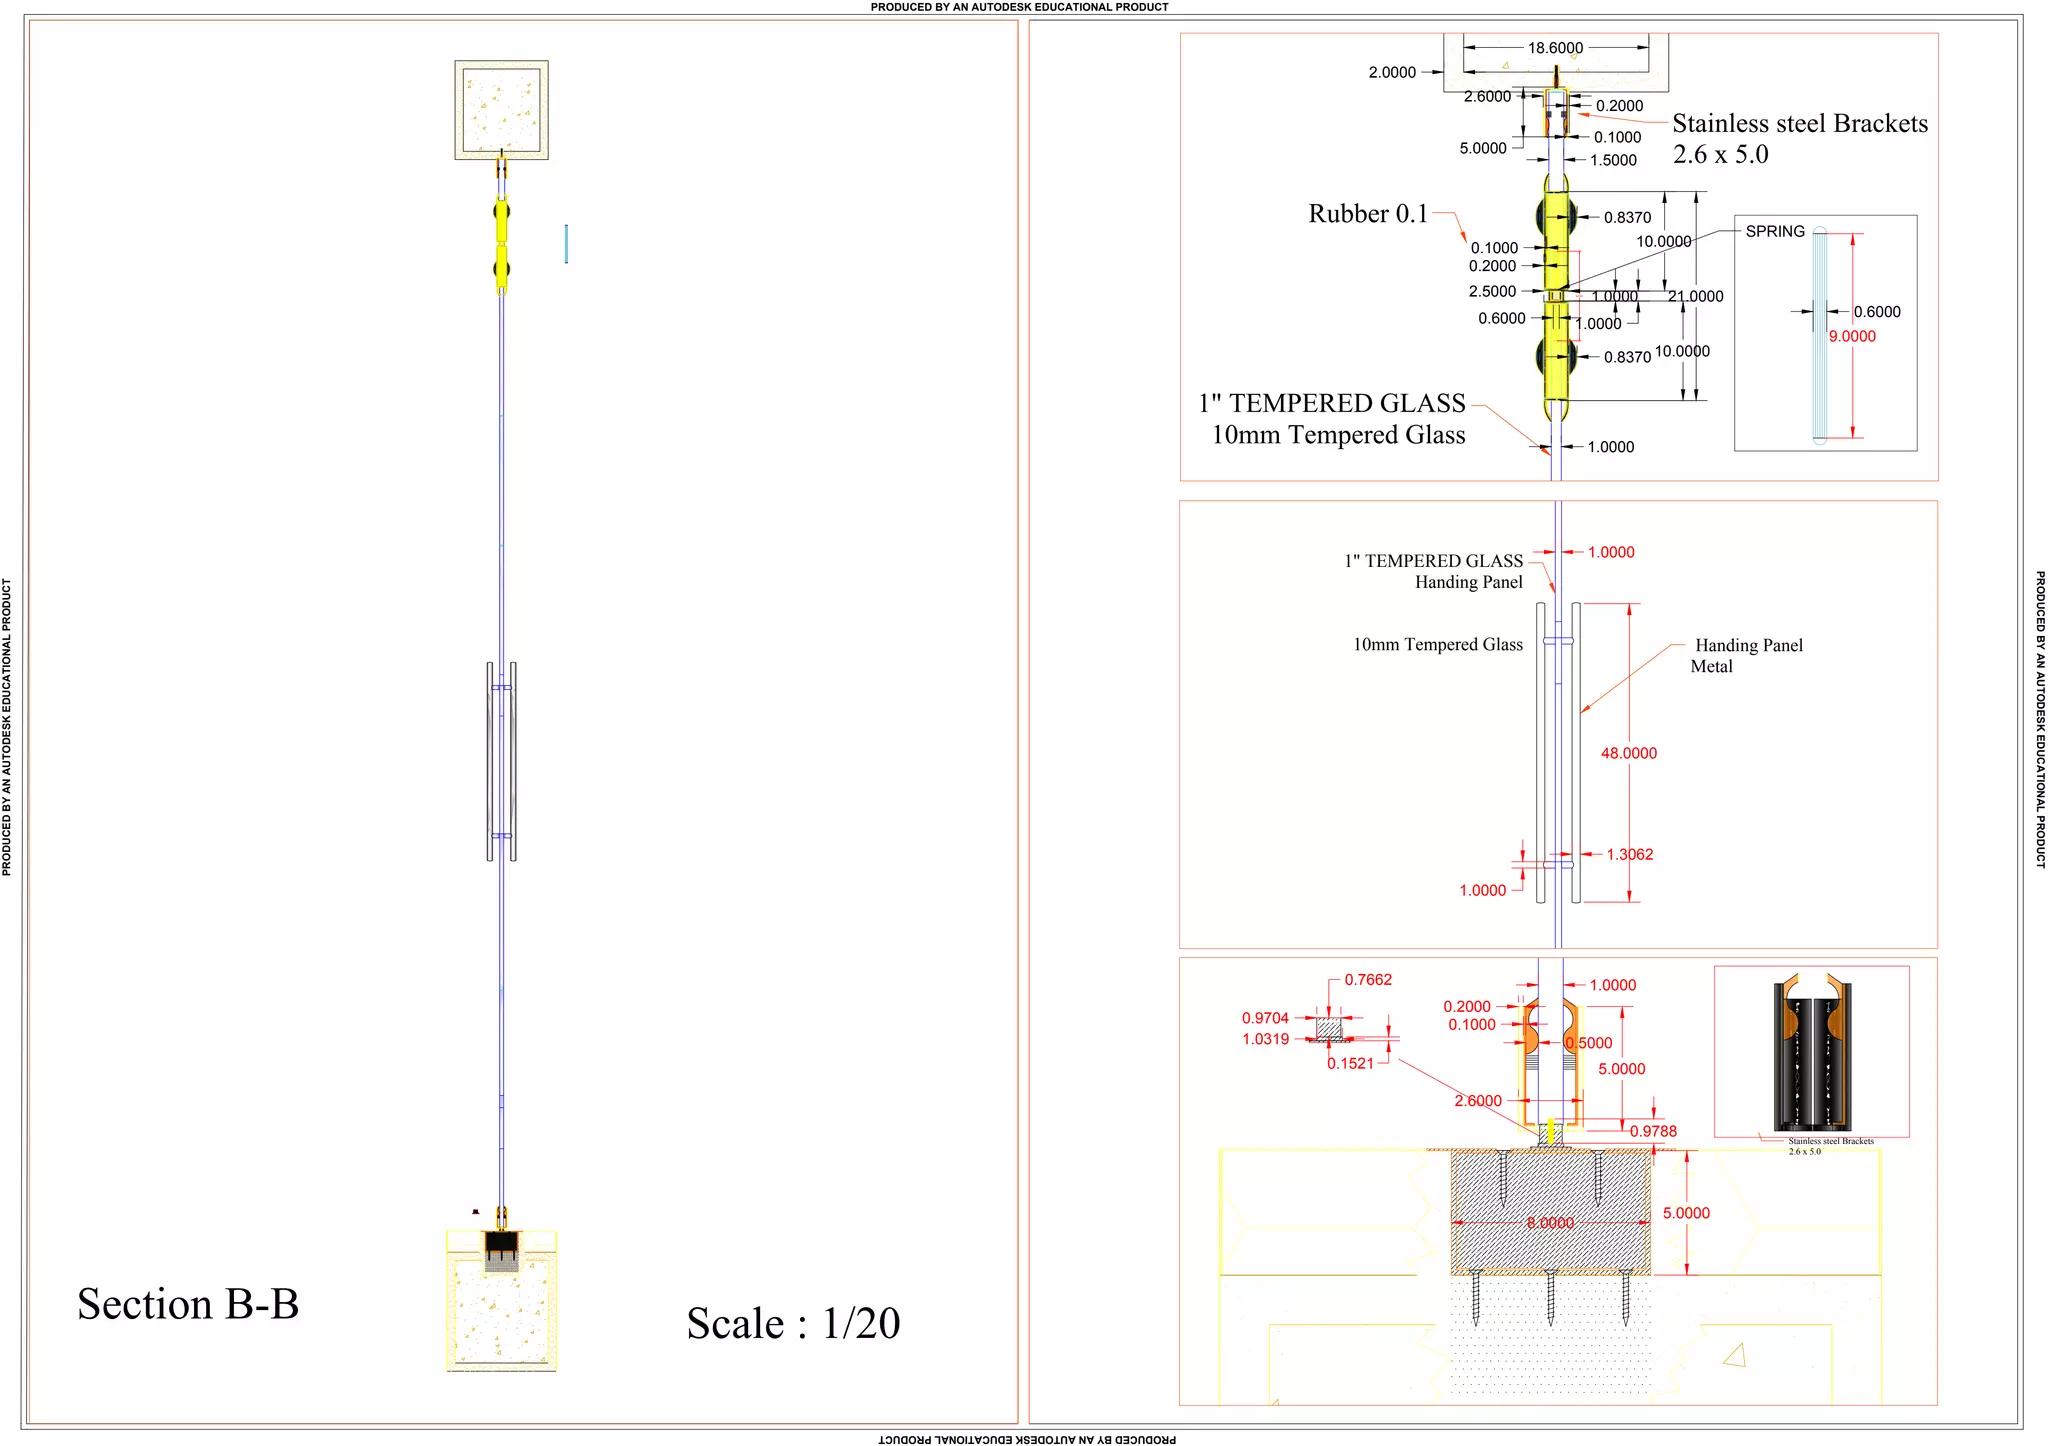Select the '2.5000' dimension text
This screenshot has height=1446, width=2048.
[x=1492, y=291]
